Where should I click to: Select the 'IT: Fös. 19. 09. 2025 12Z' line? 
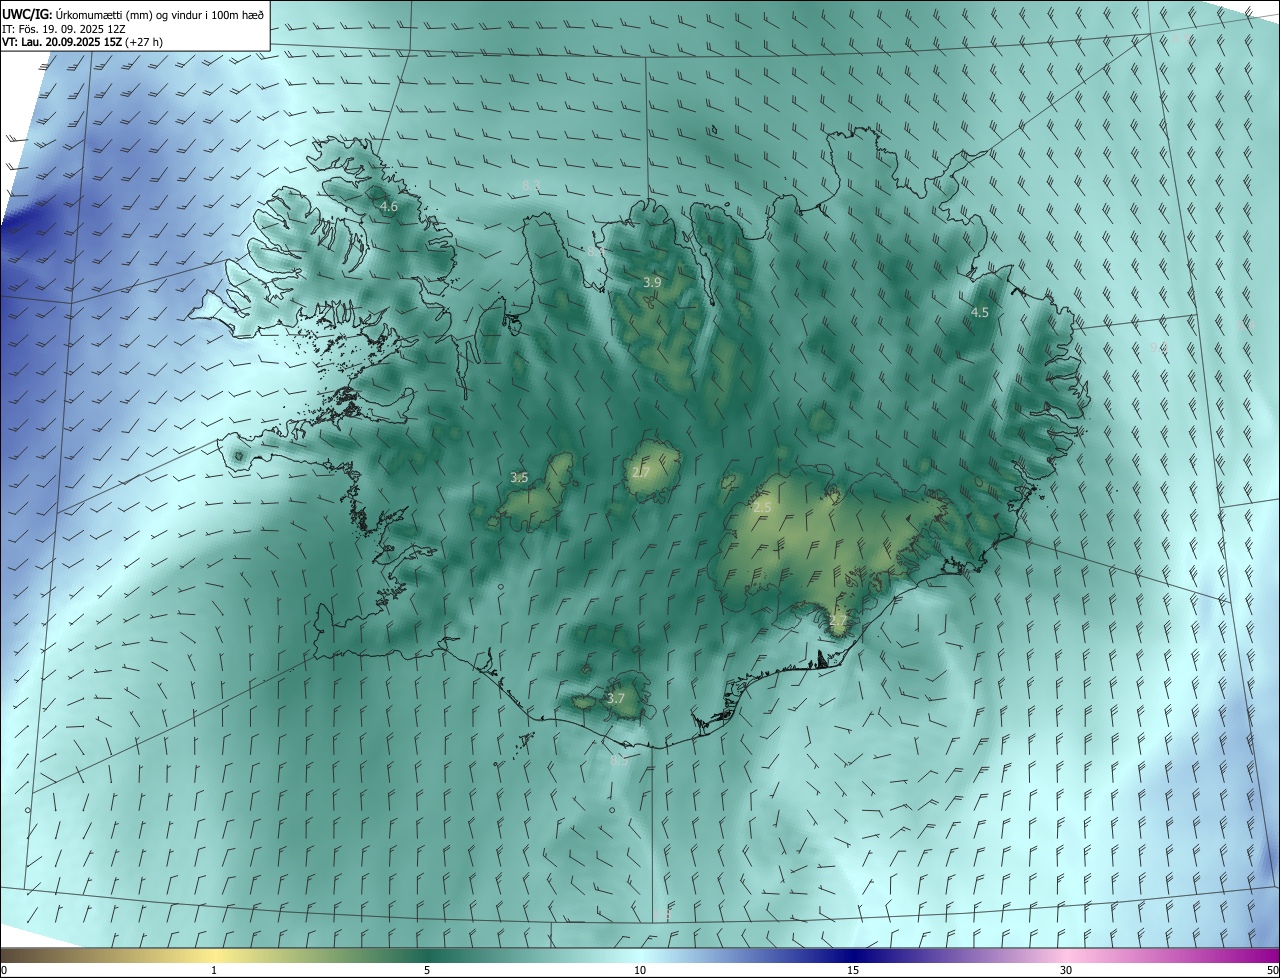tap(65, 29)
